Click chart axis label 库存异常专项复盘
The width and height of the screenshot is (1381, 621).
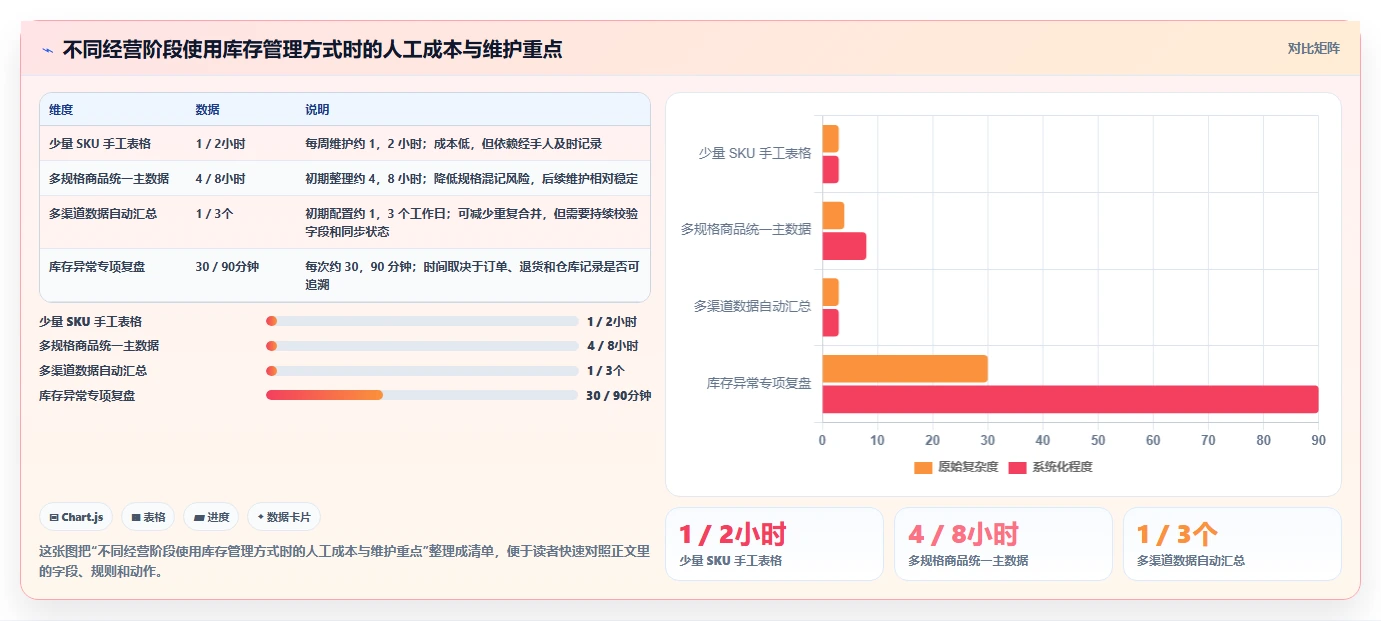[758, 383]
